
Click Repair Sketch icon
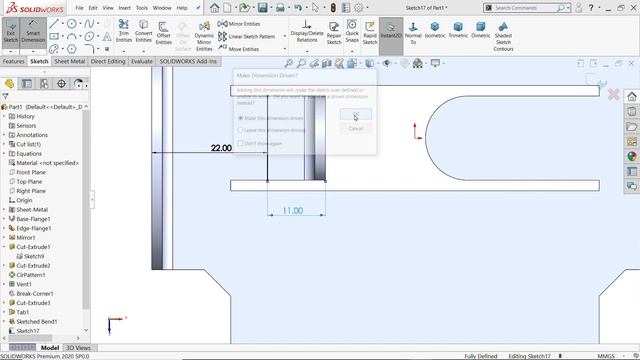point(334,33)
